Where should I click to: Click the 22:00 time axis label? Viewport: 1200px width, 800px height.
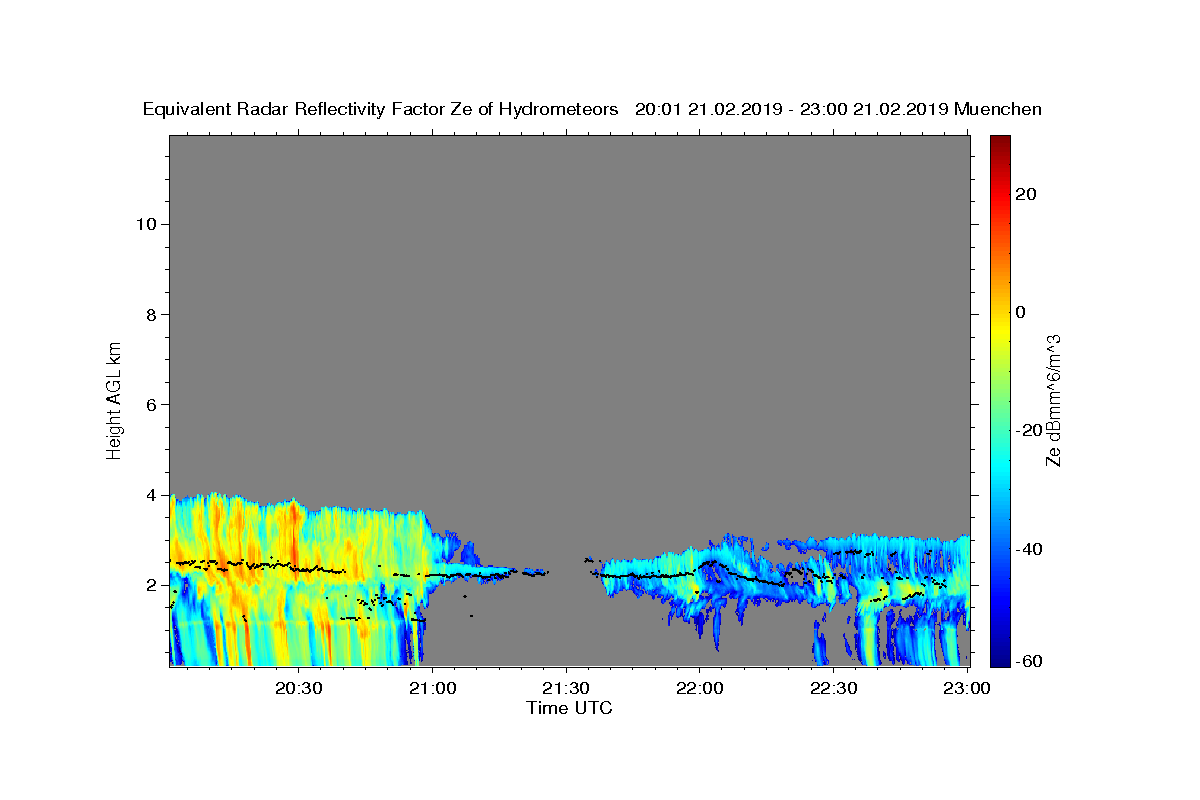click(x=700, y=688)
